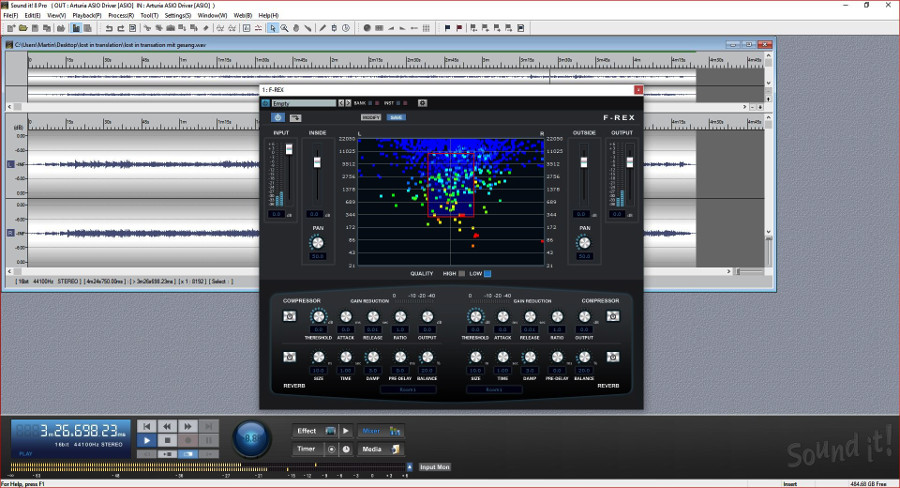The image size is (900, 488).
Task: Click the Undo arrow icon
Action: click(x=108, y=28)
